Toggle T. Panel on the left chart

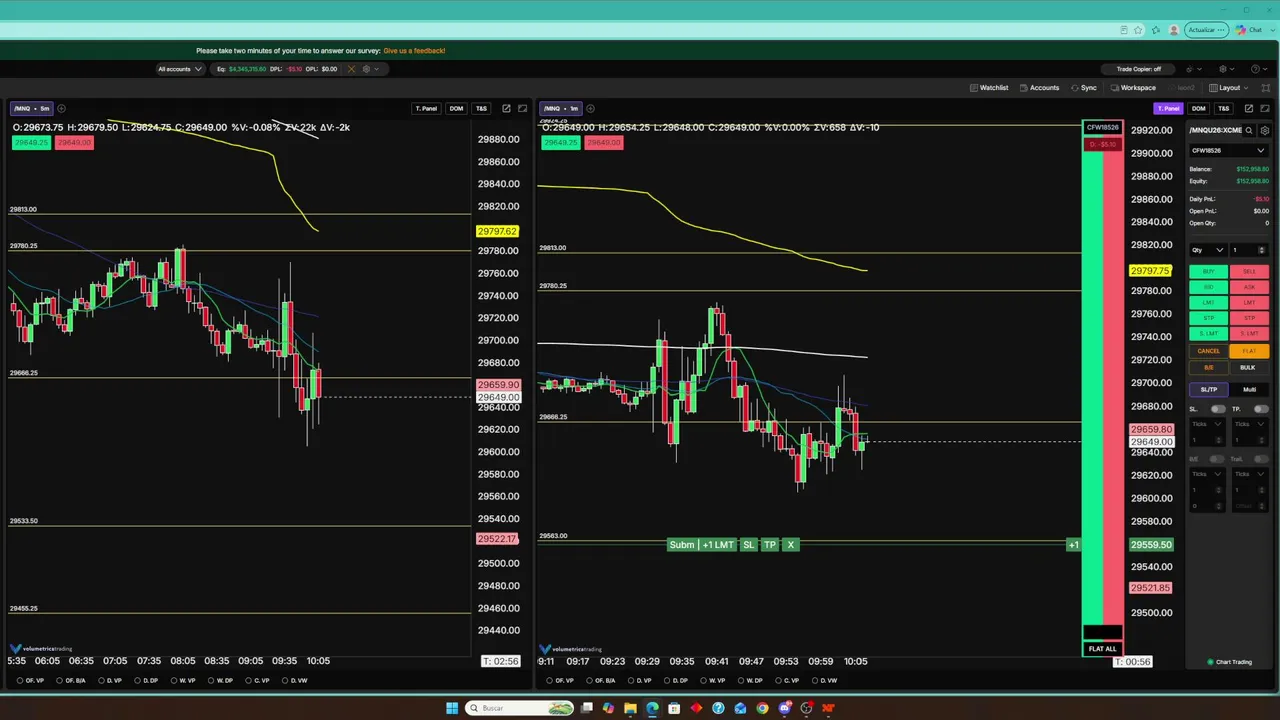tap(426, 108)
